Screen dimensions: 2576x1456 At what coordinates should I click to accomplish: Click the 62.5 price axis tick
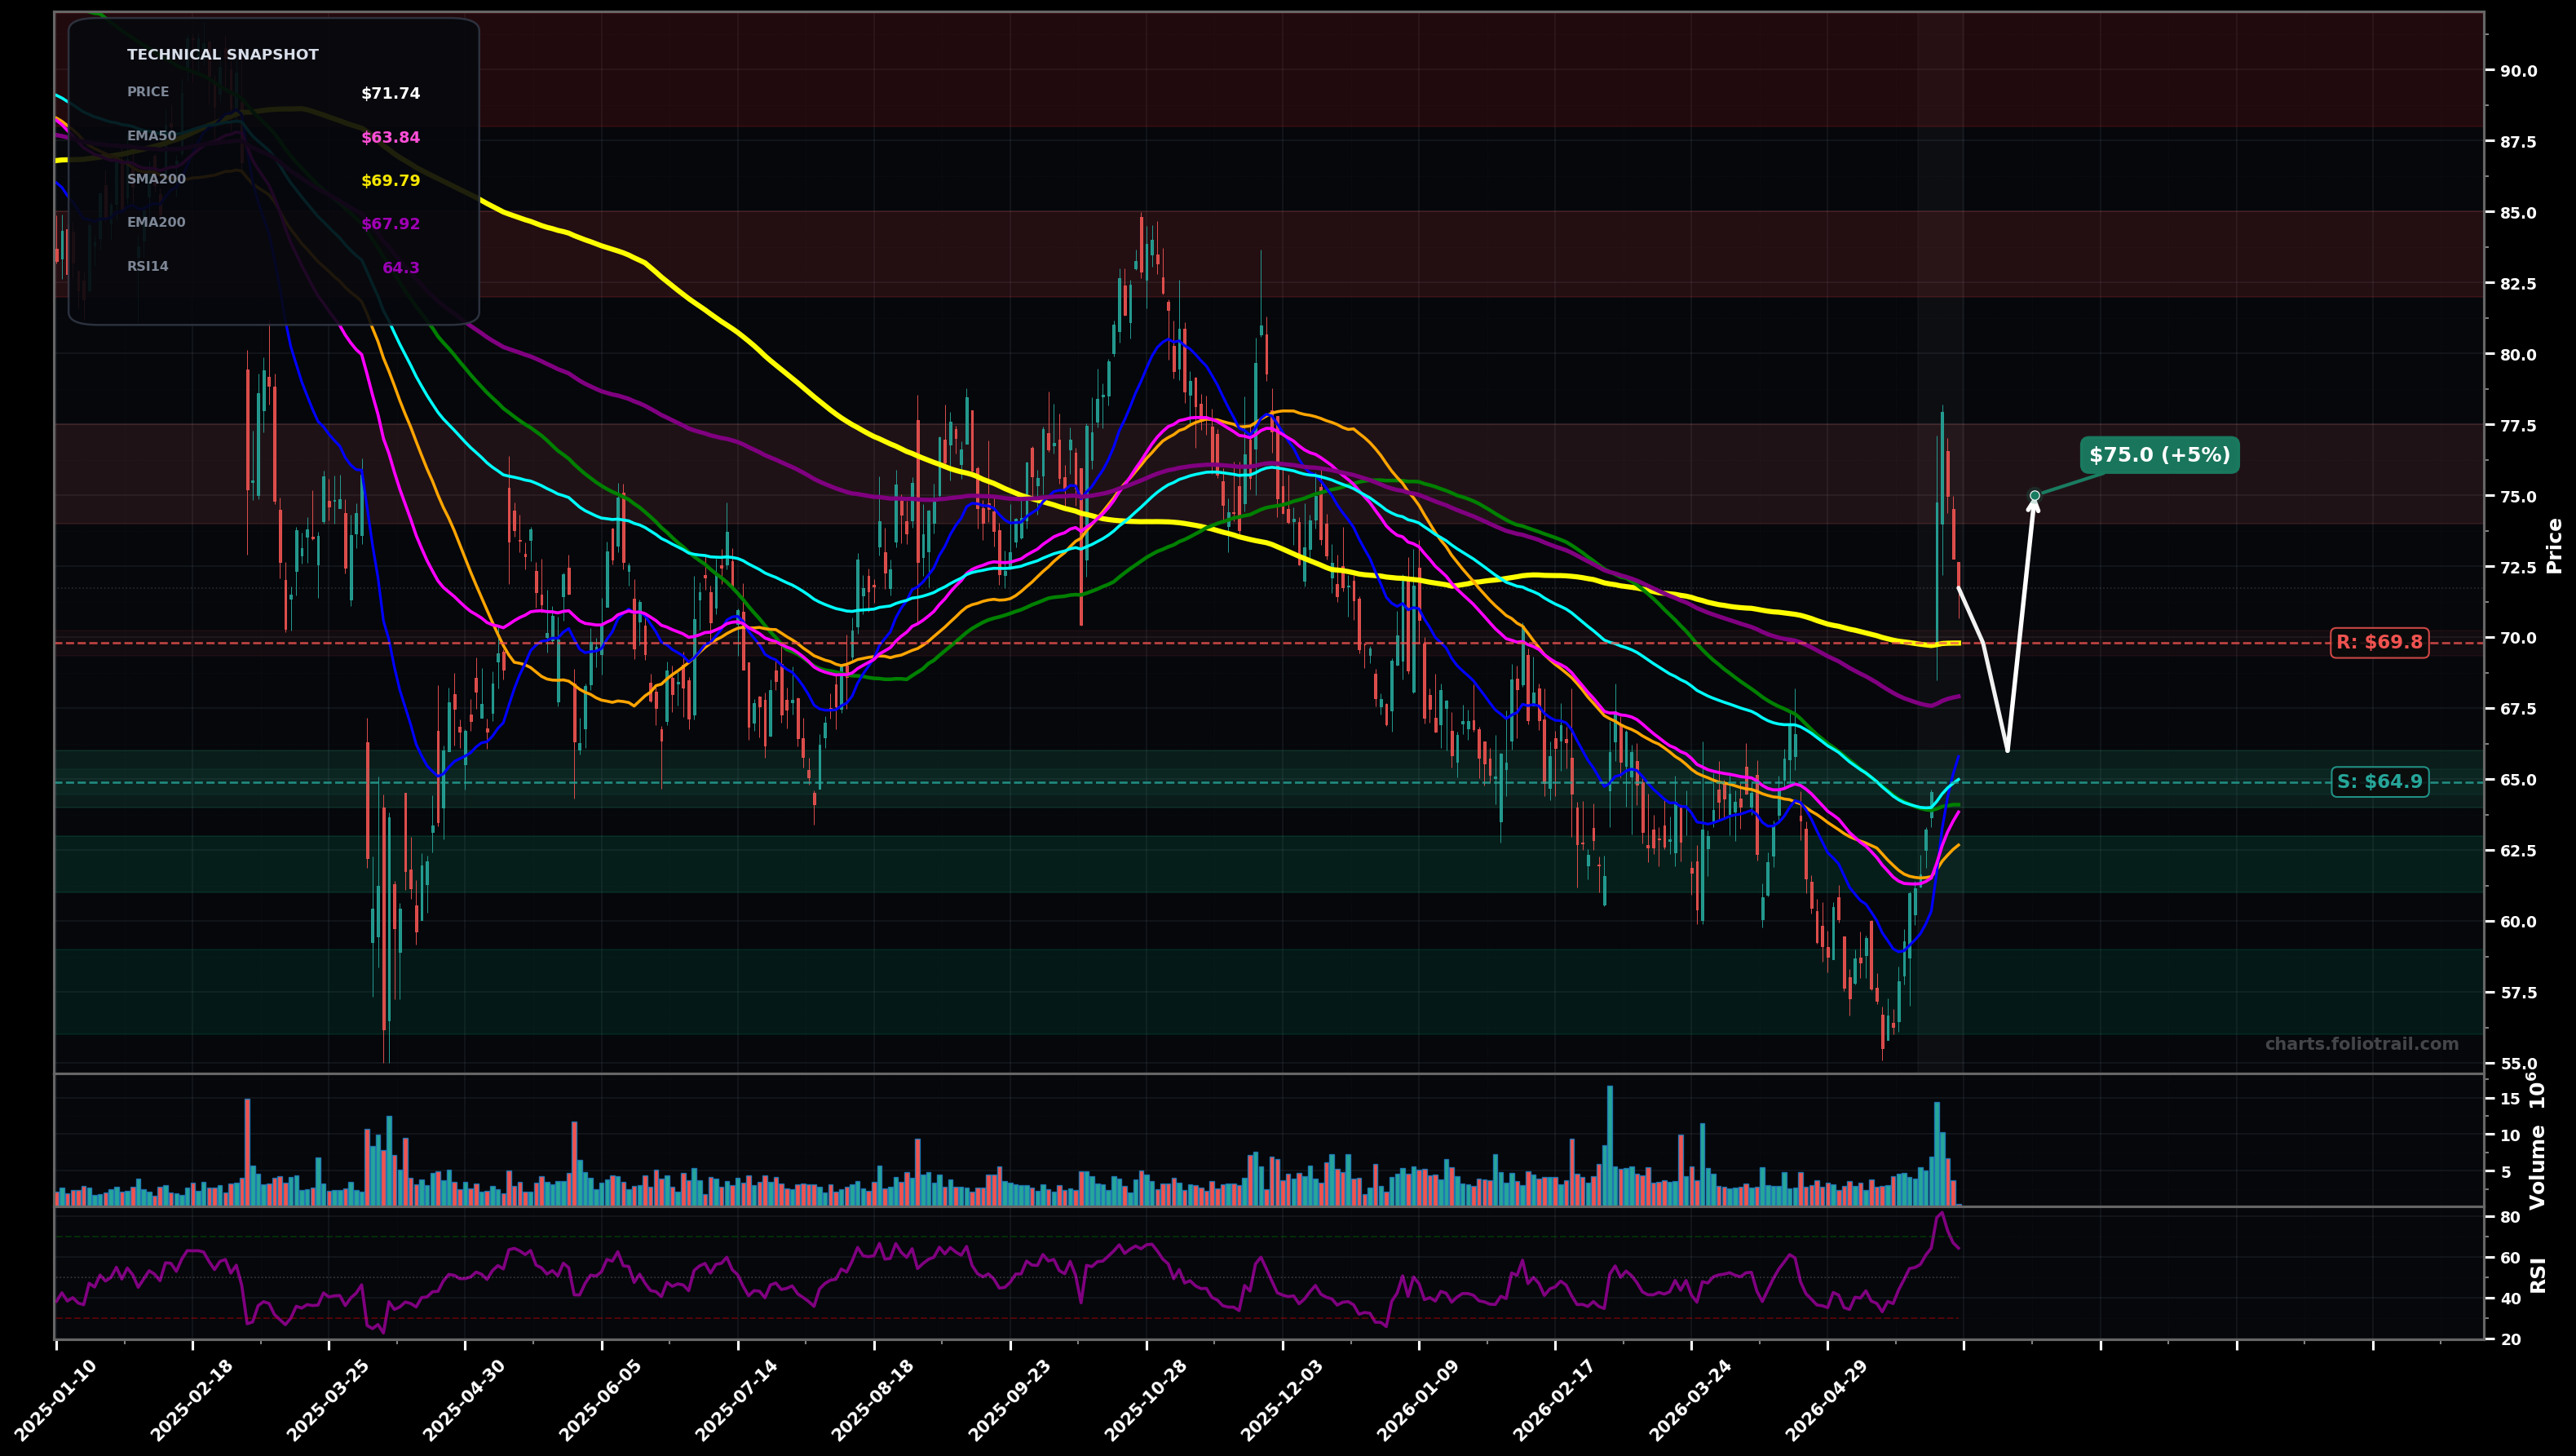coord(2518,851)
